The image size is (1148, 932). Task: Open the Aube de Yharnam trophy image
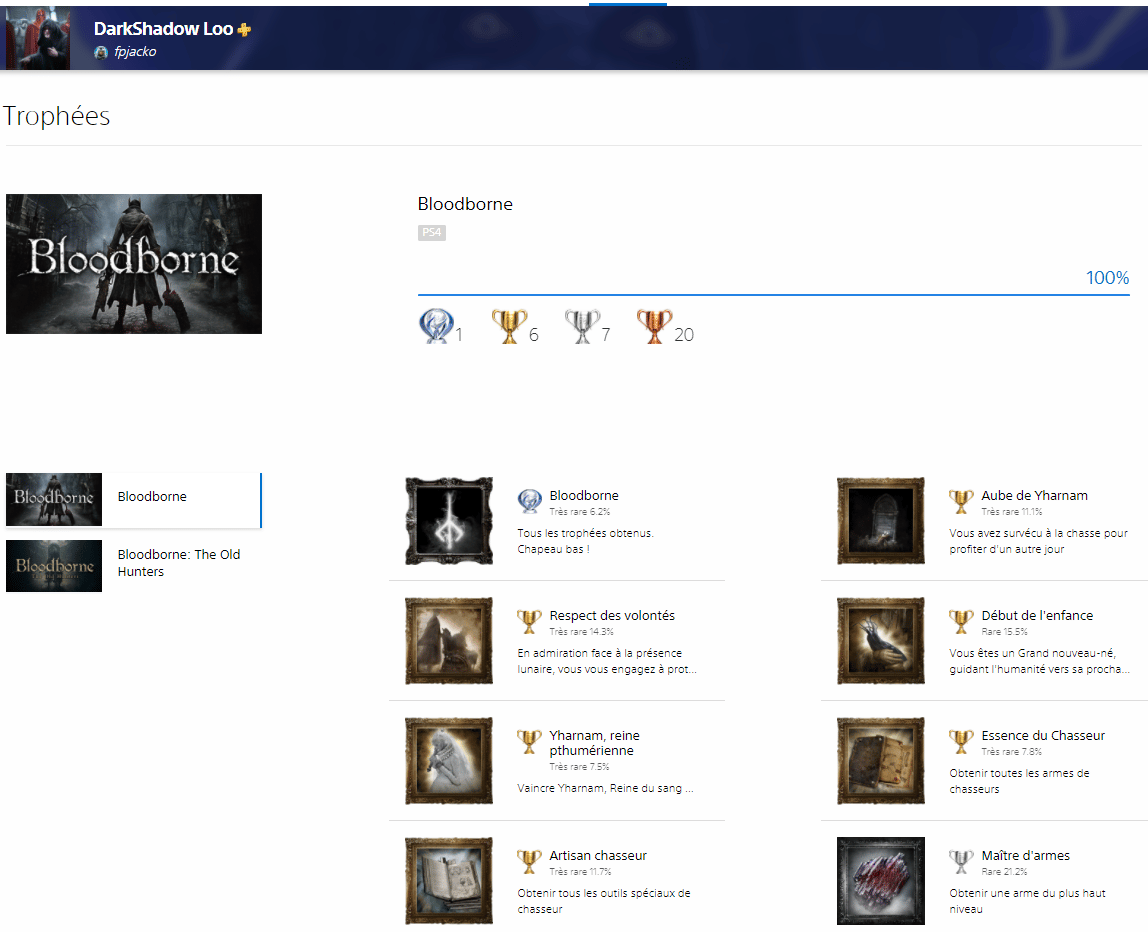[x=881, y=521]
